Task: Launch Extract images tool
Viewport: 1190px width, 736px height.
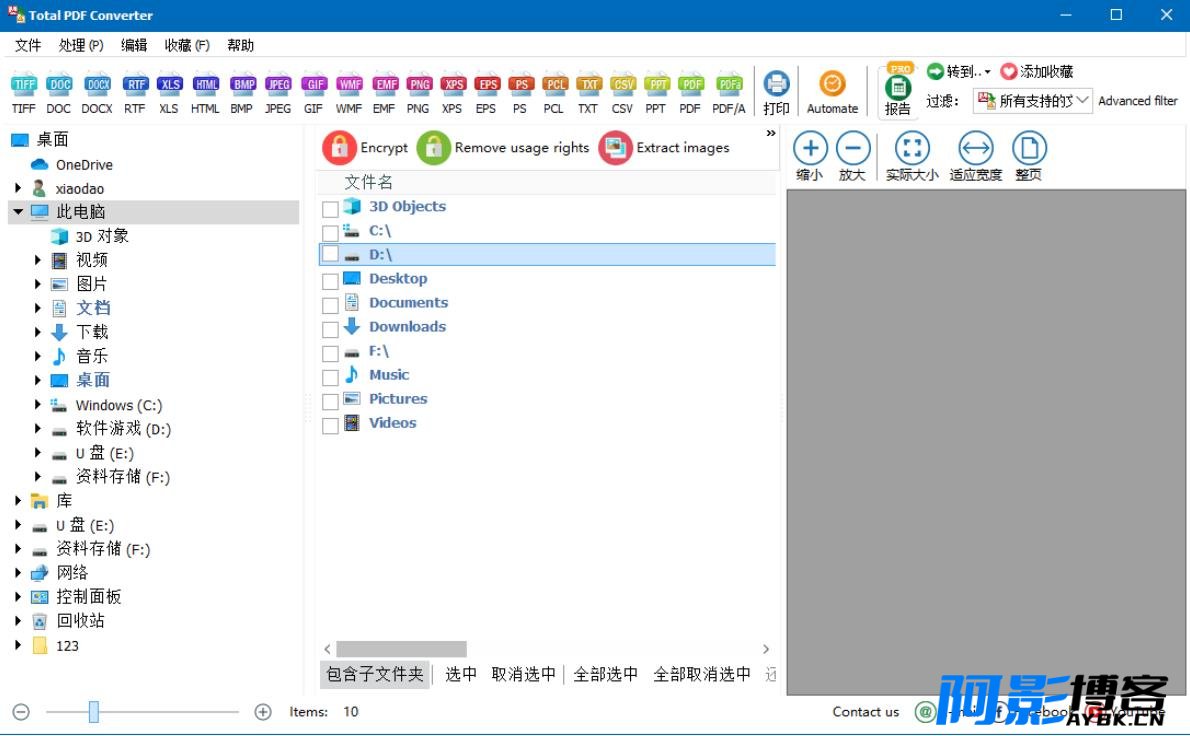Action: click(615, 148)
